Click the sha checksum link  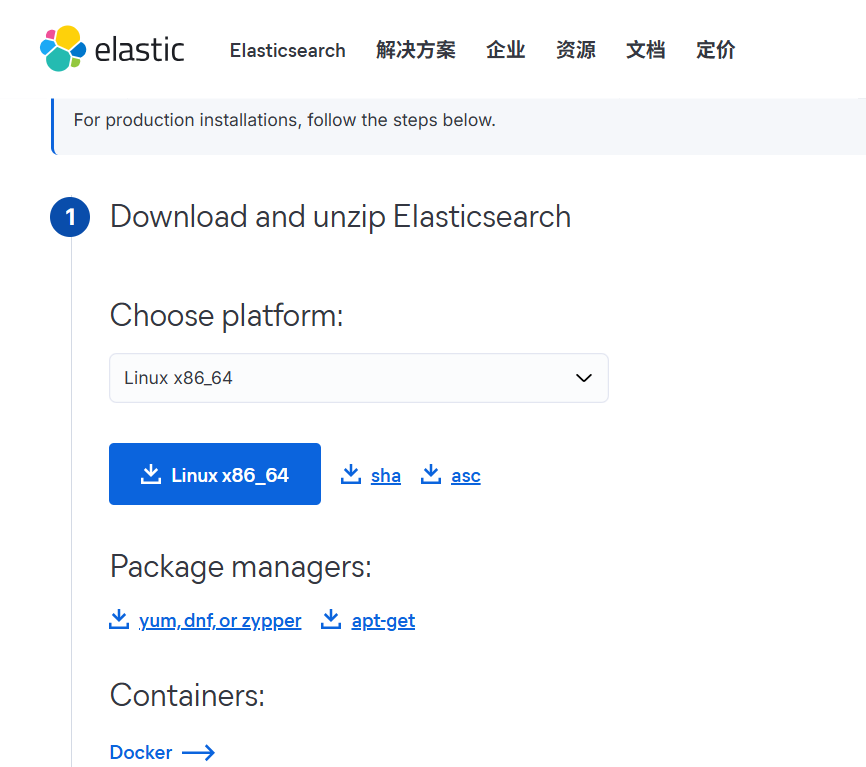[x=386, y=475]
